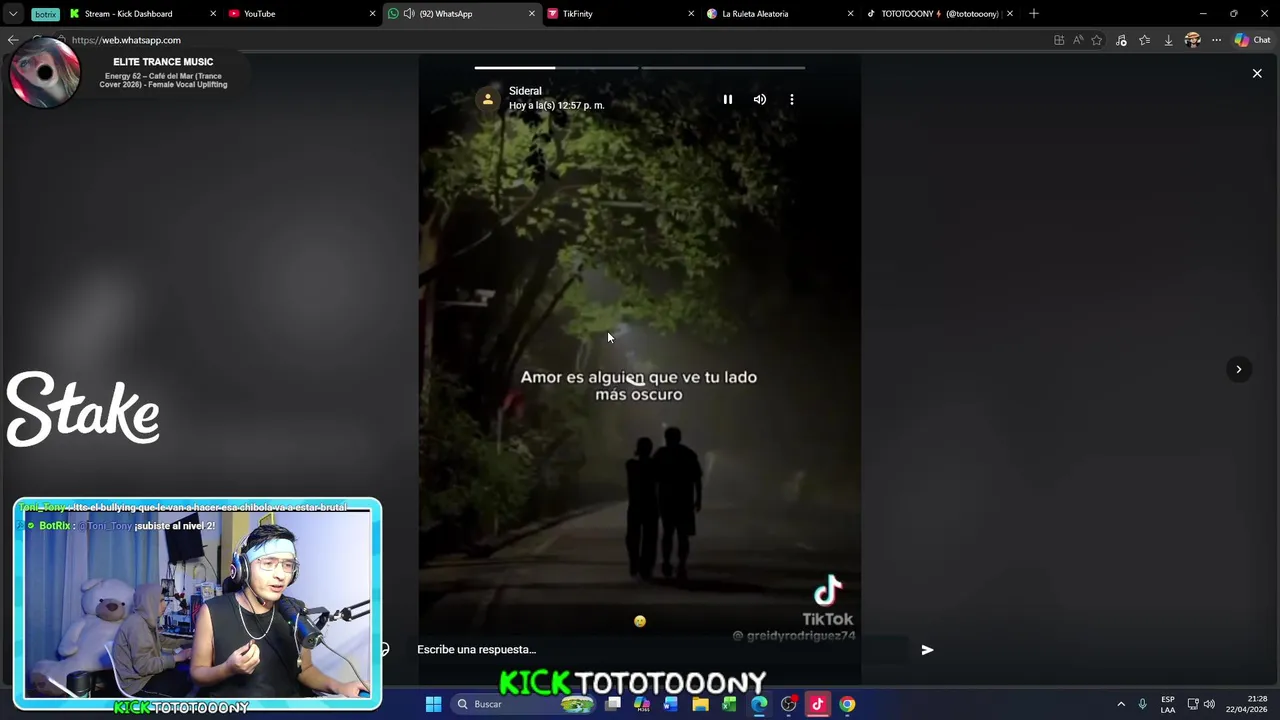Screen dimensions: 1280x720
Task: Open Microsoft 365 taskbar icon
Action: pos(642,704)
